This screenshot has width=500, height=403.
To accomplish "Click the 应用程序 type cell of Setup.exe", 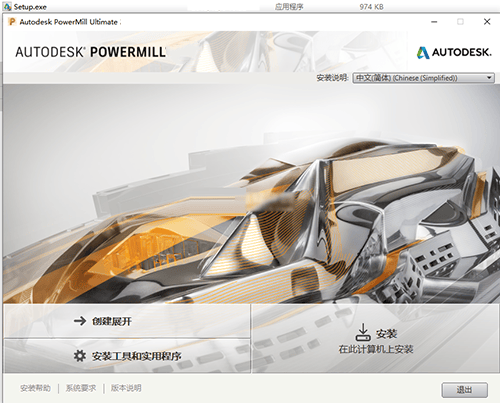I will [x=289, y=7].
